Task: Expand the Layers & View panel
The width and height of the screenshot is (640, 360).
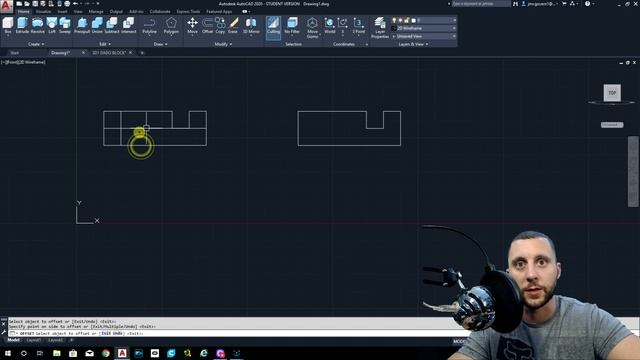Action: (413, 44)
